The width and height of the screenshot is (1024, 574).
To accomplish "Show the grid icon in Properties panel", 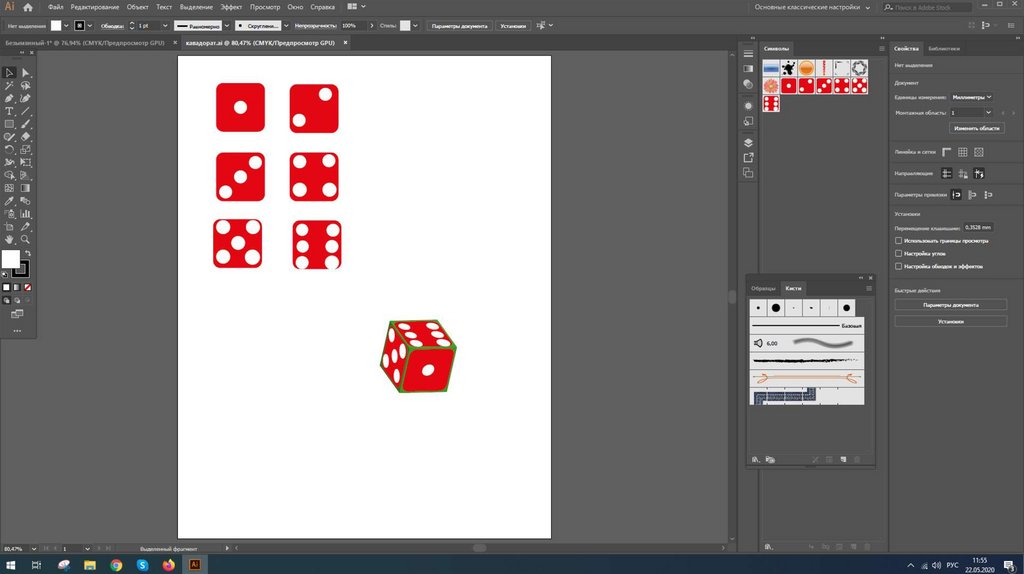I will click(962, 152).
